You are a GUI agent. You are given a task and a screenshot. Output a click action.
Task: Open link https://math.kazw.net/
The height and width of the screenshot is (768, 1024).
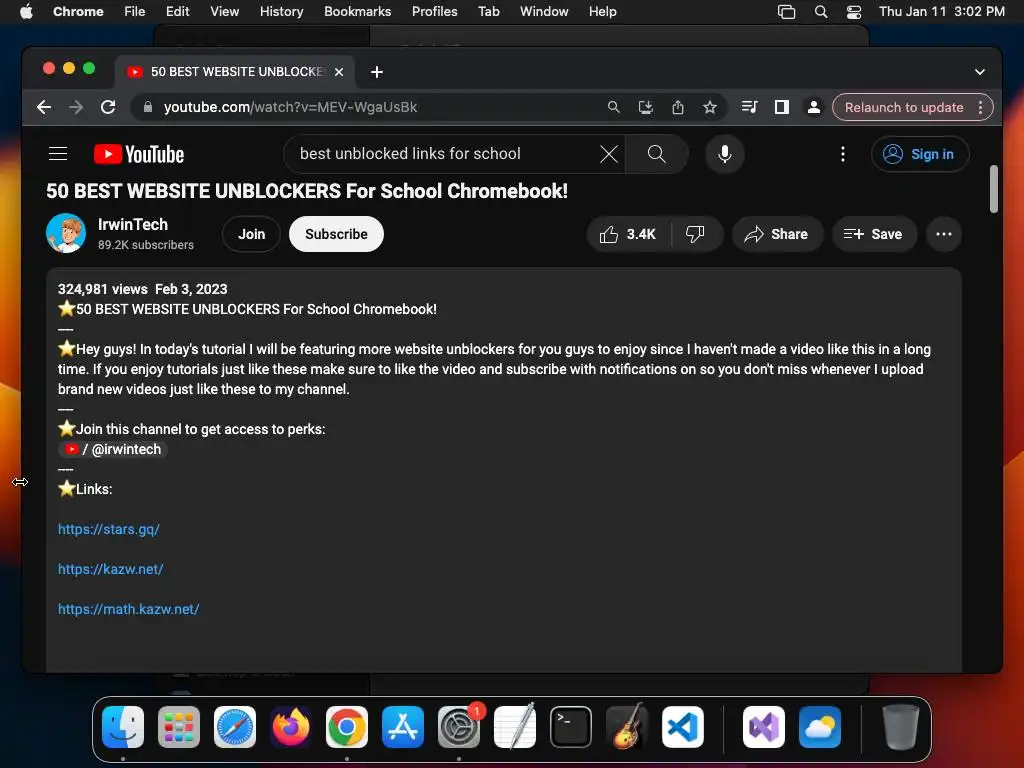(x=129, y=609)
